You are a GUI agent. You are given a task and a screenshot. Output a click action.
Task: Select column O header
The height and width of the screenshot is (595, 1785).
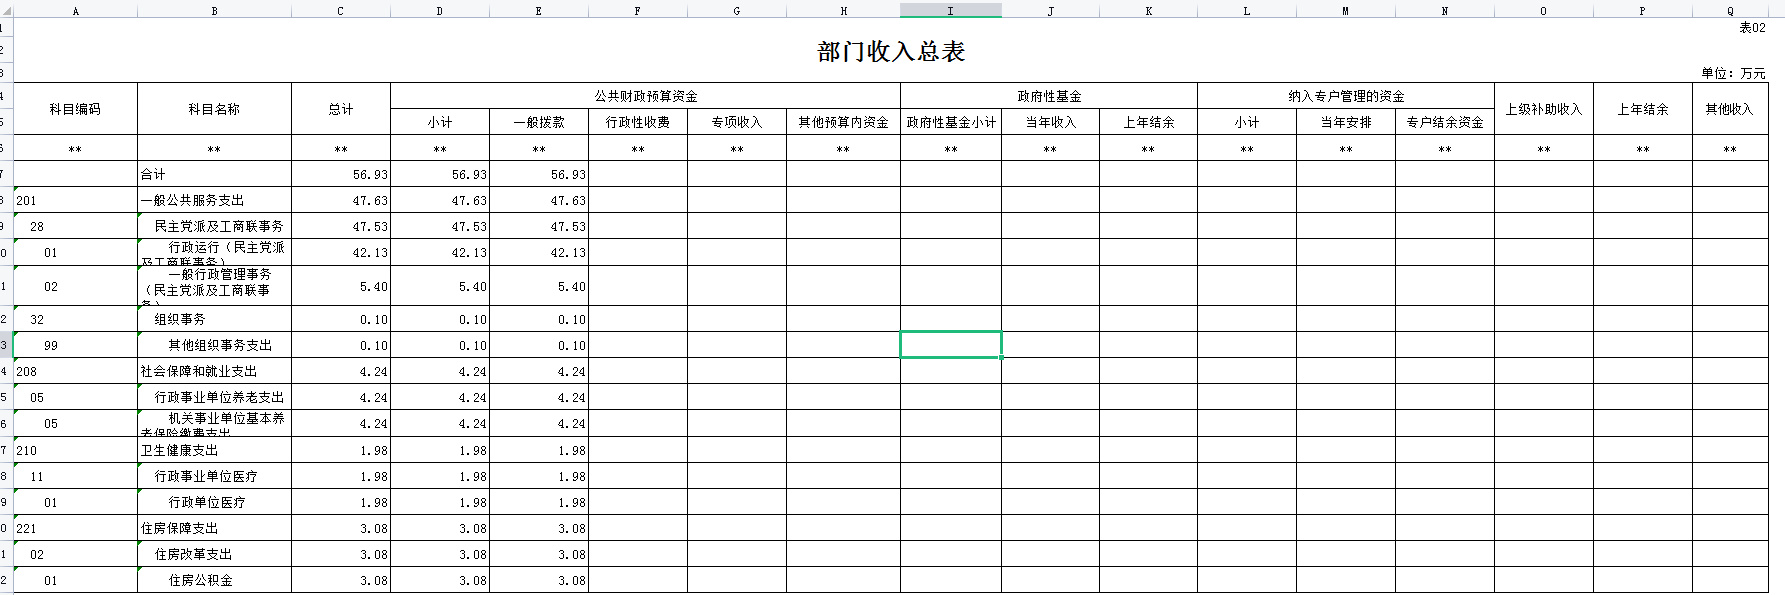[x=1543, y=10]
